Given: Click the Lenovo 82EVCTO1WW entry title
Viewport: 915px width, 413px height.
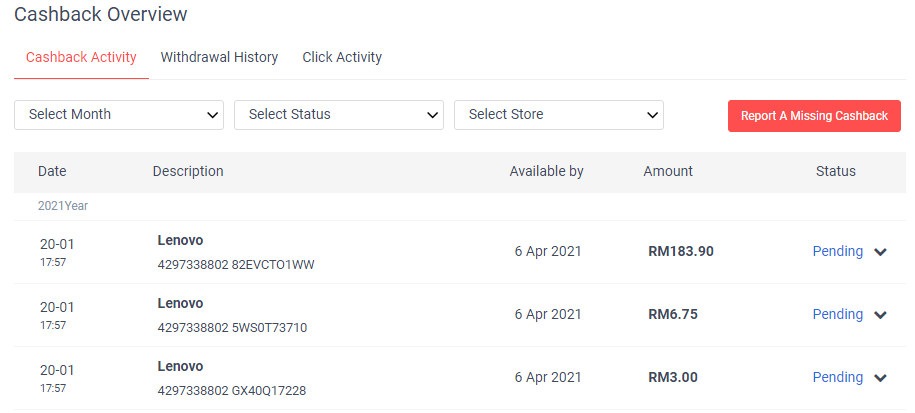Looking at the screenshot, I should click(x=181, y=240).
